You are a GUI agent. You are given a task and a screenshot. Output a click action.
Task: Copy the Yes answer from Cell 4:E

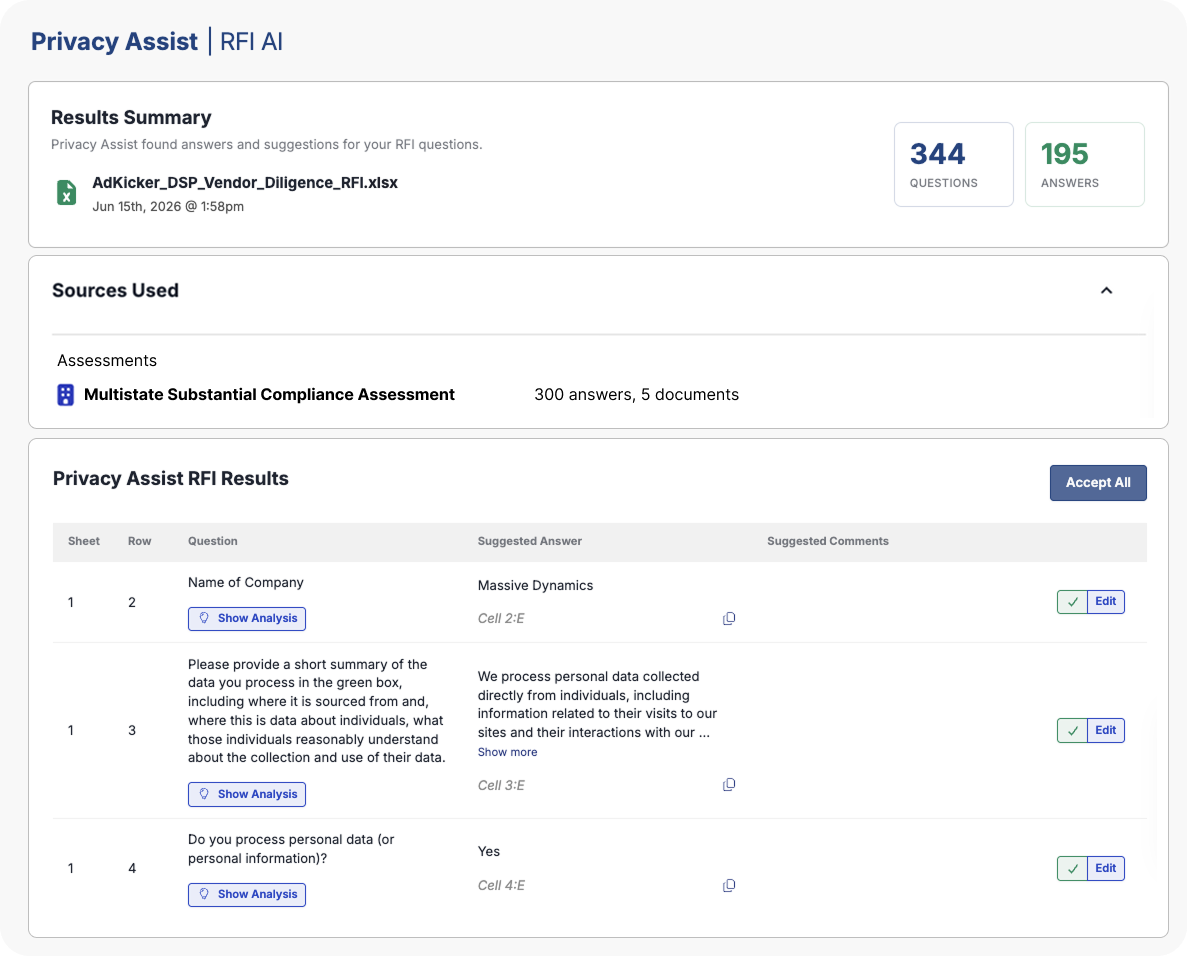pyautogui.click(x=729, y=885)
